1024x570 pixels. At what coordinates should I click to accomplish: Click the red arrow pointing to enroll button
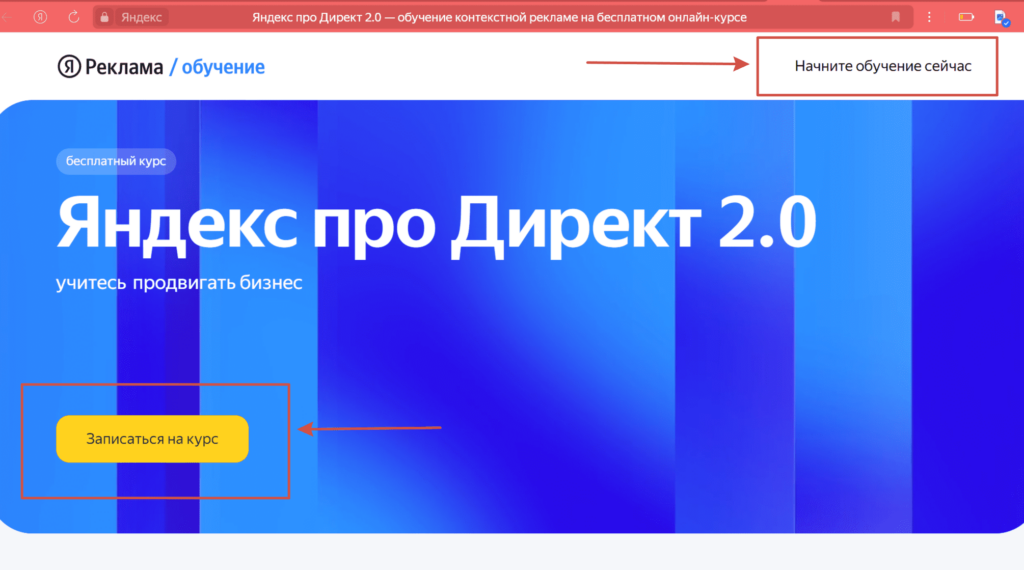[371, 429]
